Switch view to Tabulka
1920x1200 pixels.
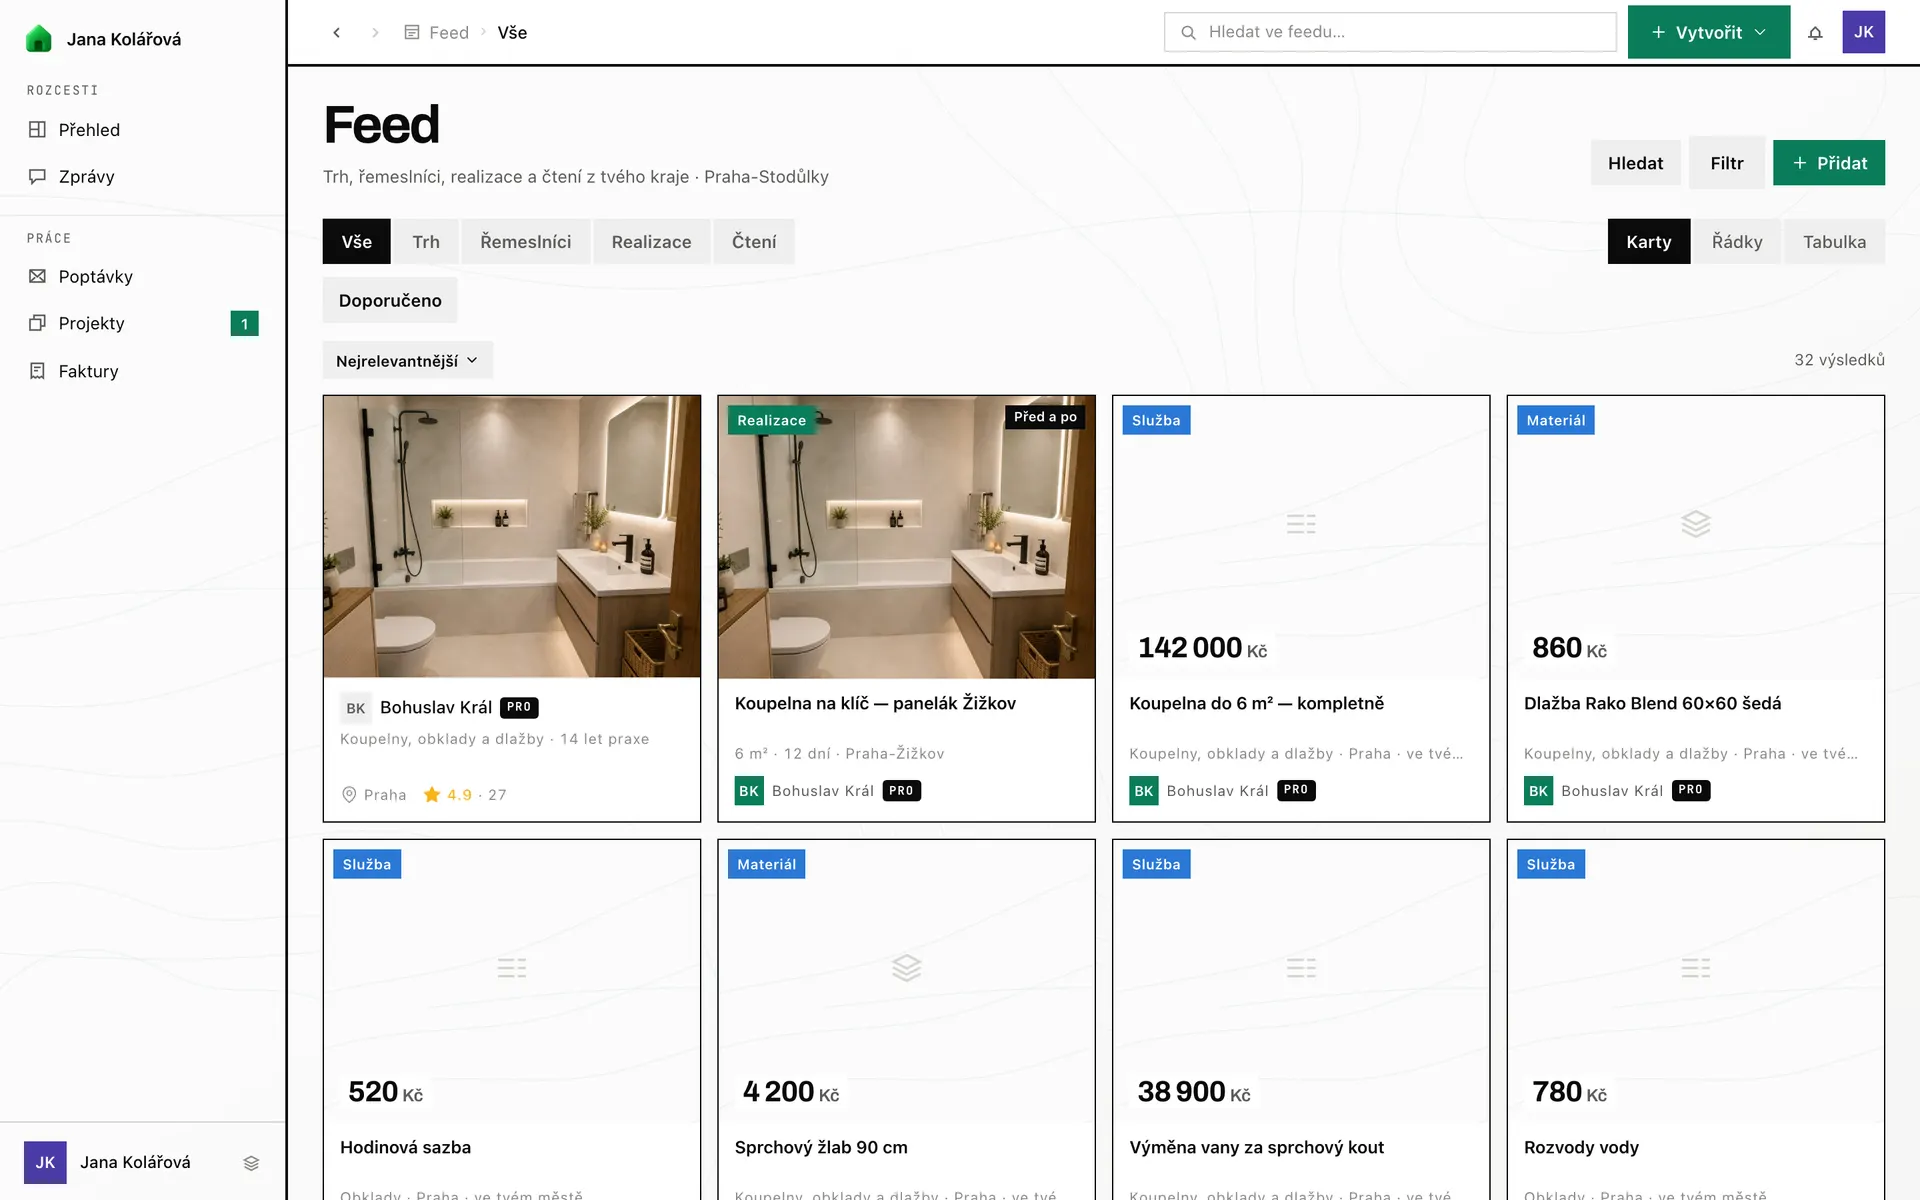(x=1834, y=242)
